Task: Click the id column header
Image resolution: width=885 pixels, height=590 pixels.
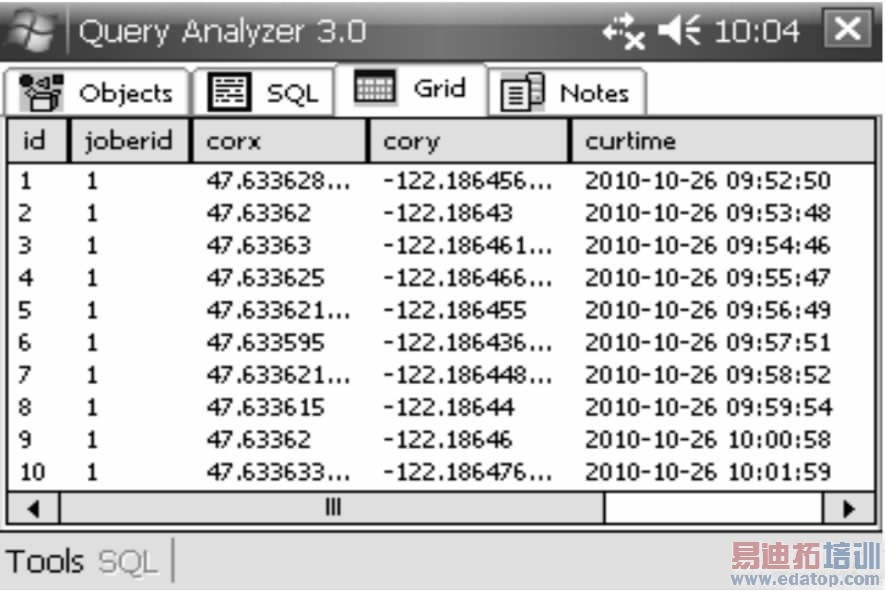Action: 37,141
